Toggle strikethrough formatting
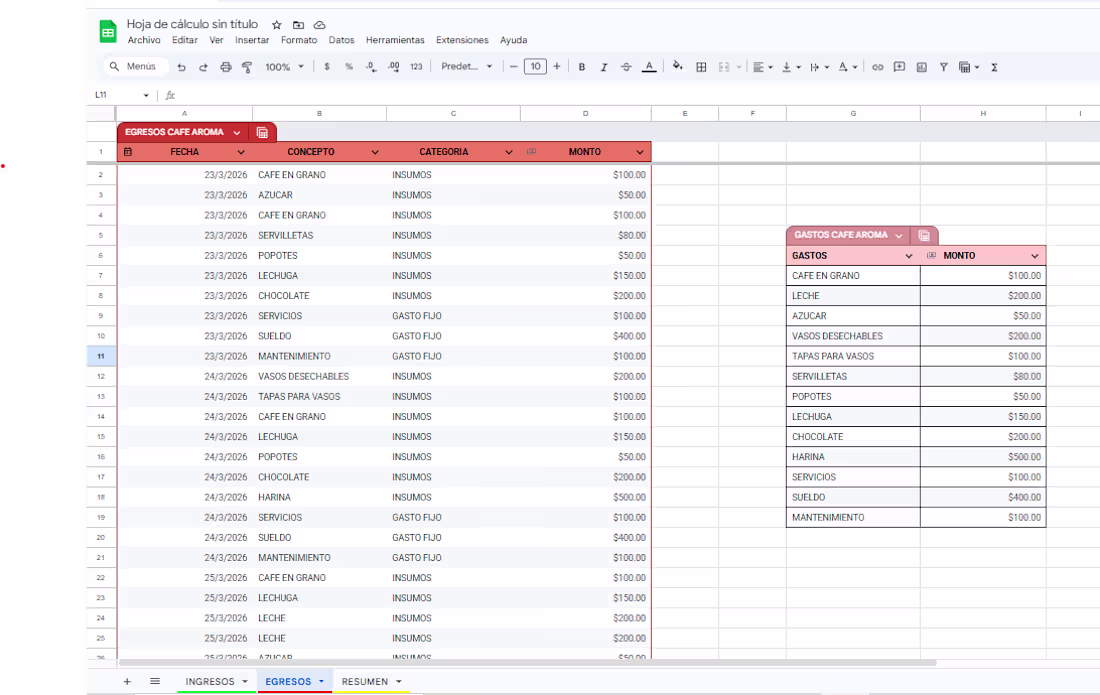 point(625,66)
